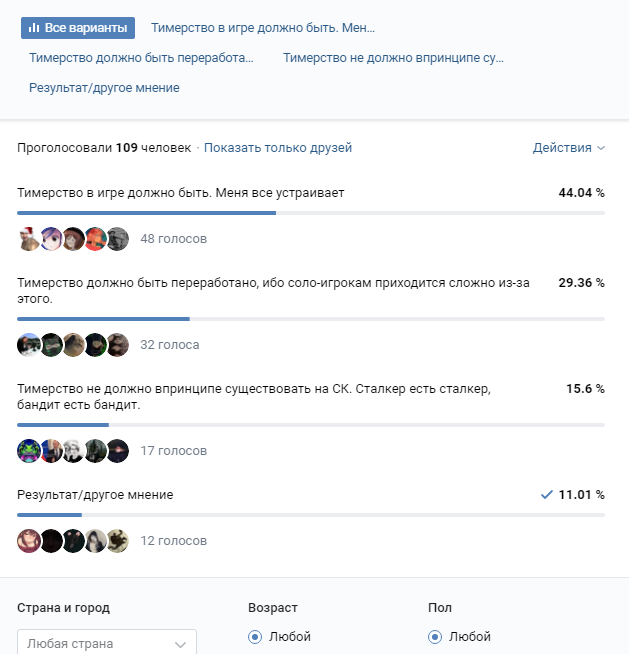Open the 32 голоса voters list

coord(170,345)
